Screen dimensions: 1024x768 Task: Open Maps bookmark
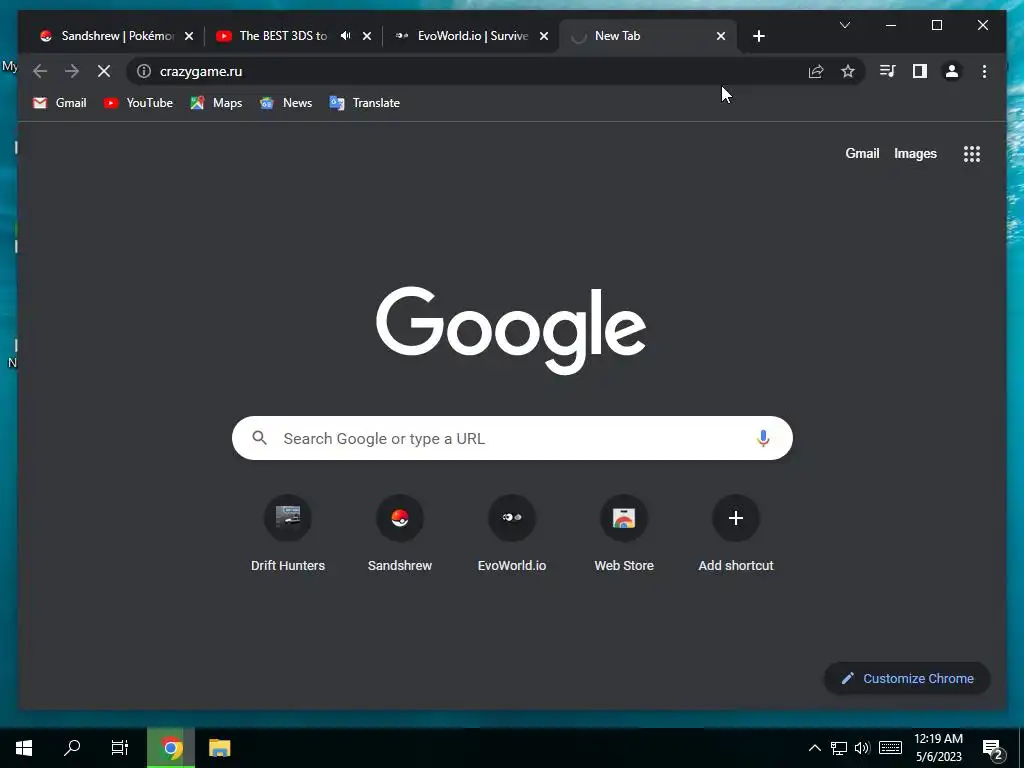click(x=216, y=103)
